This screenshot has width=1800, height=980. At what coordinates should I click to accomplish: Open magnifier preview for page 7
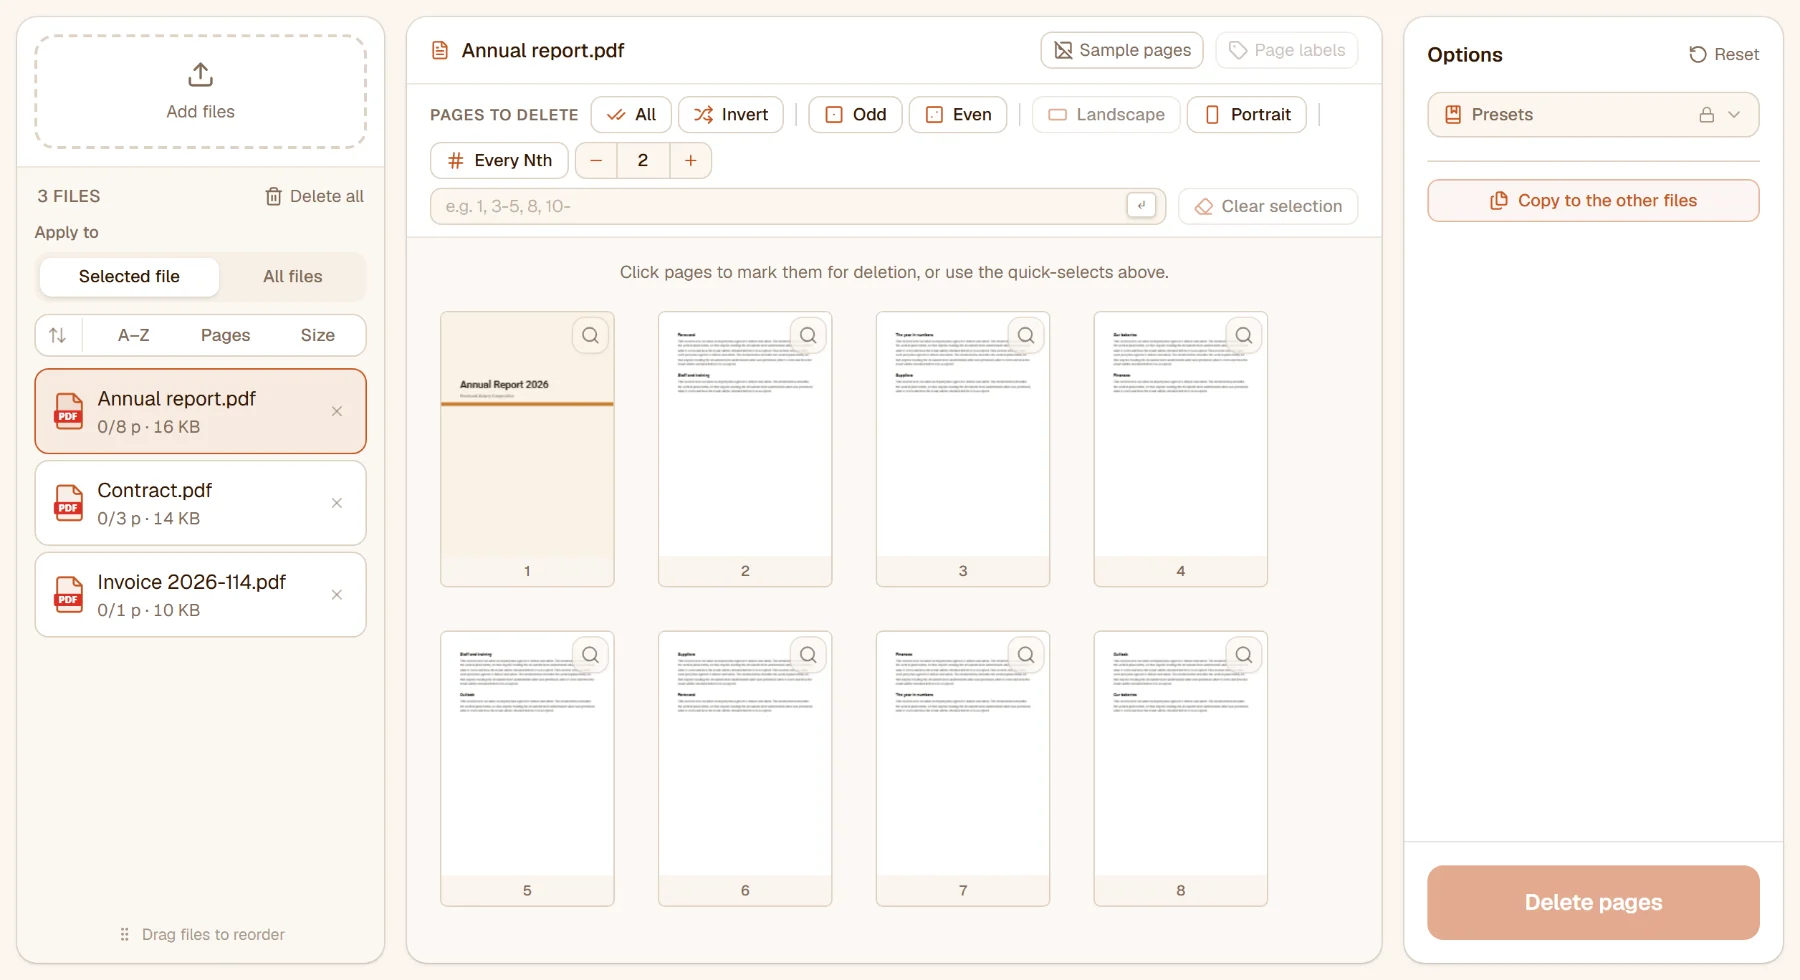1027,655
